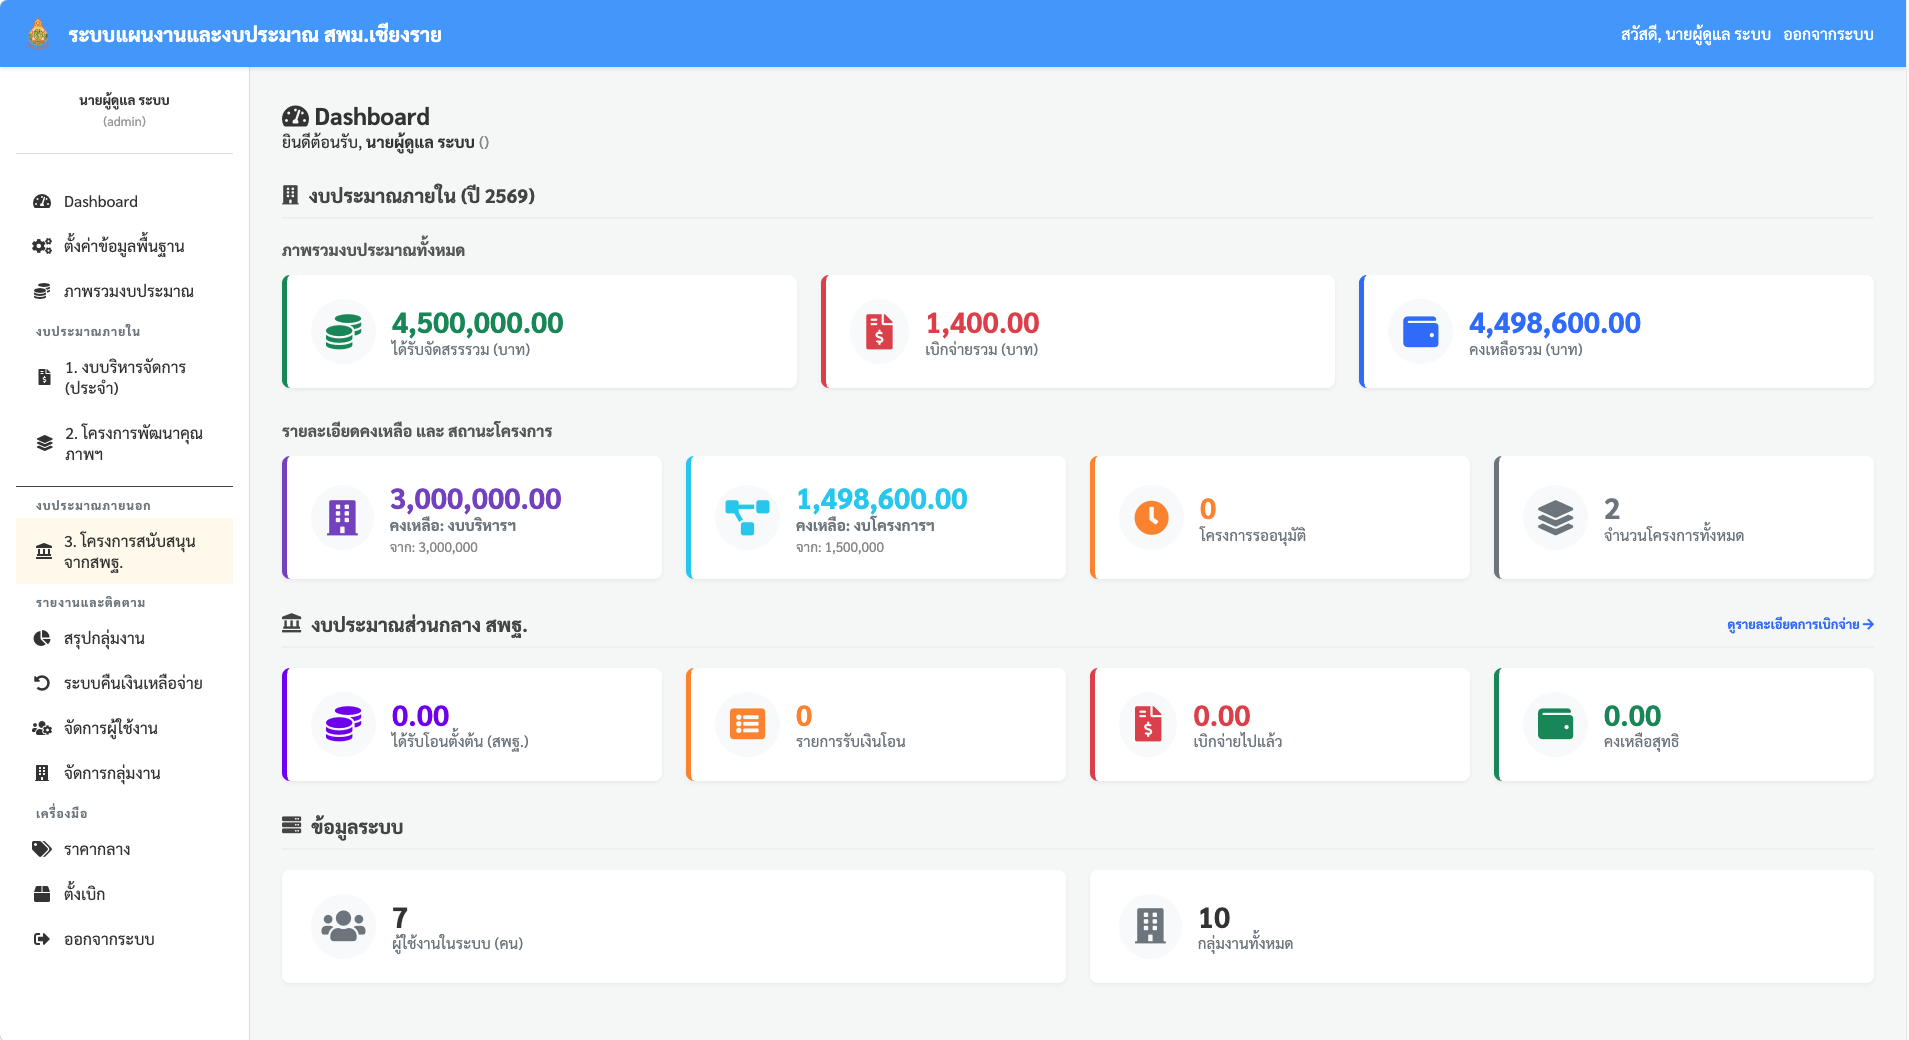Screen dimensions: 1909x1040
Task: Go to จัดการผู้ใช้งาน page
Action: pyautogui.click(x=124, y=728)
